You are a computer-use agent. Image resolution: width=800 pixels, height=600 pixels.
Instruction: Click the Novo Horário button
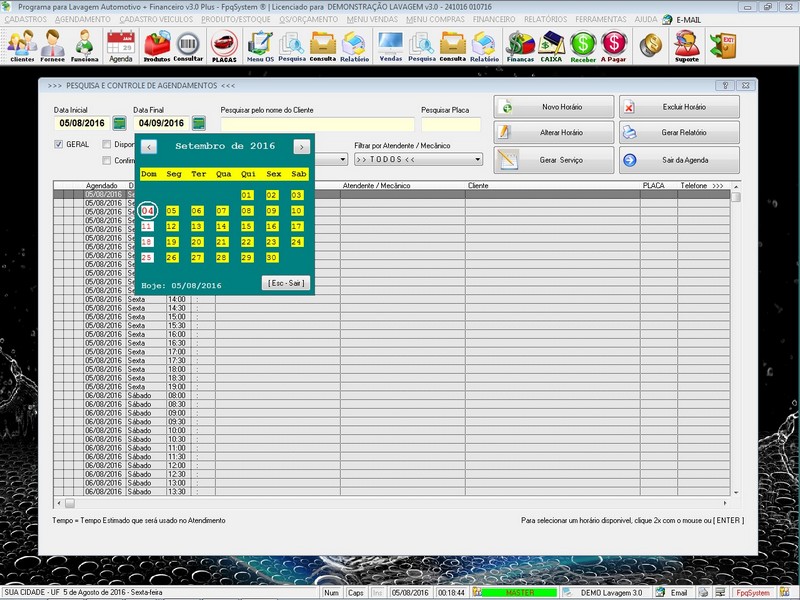pos(554,107)
